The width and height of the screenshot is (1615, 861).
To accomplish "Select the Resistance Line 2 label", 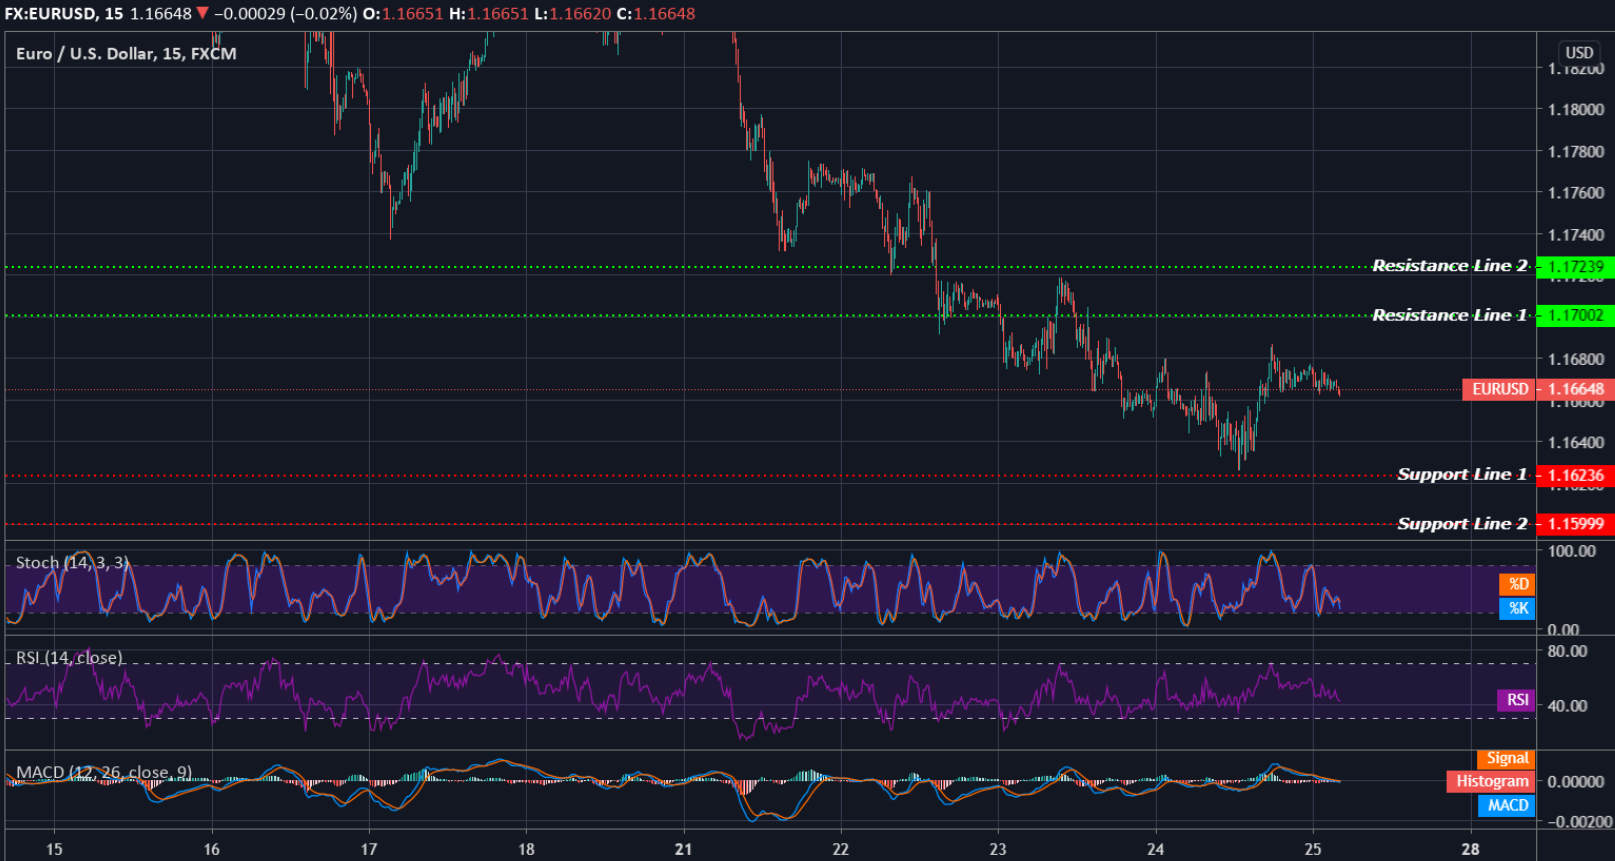I will tap(1450, 266).
